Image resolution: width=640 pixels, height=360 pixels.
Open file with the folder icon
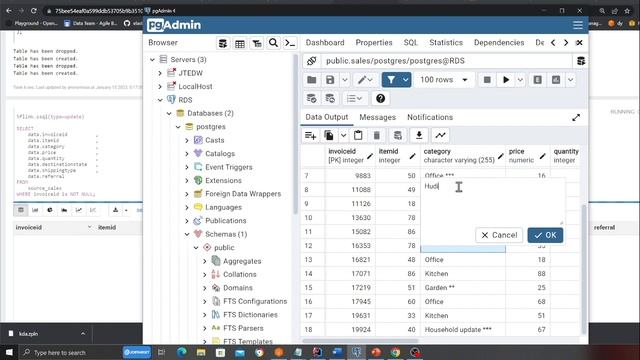[x=311, y=80]
